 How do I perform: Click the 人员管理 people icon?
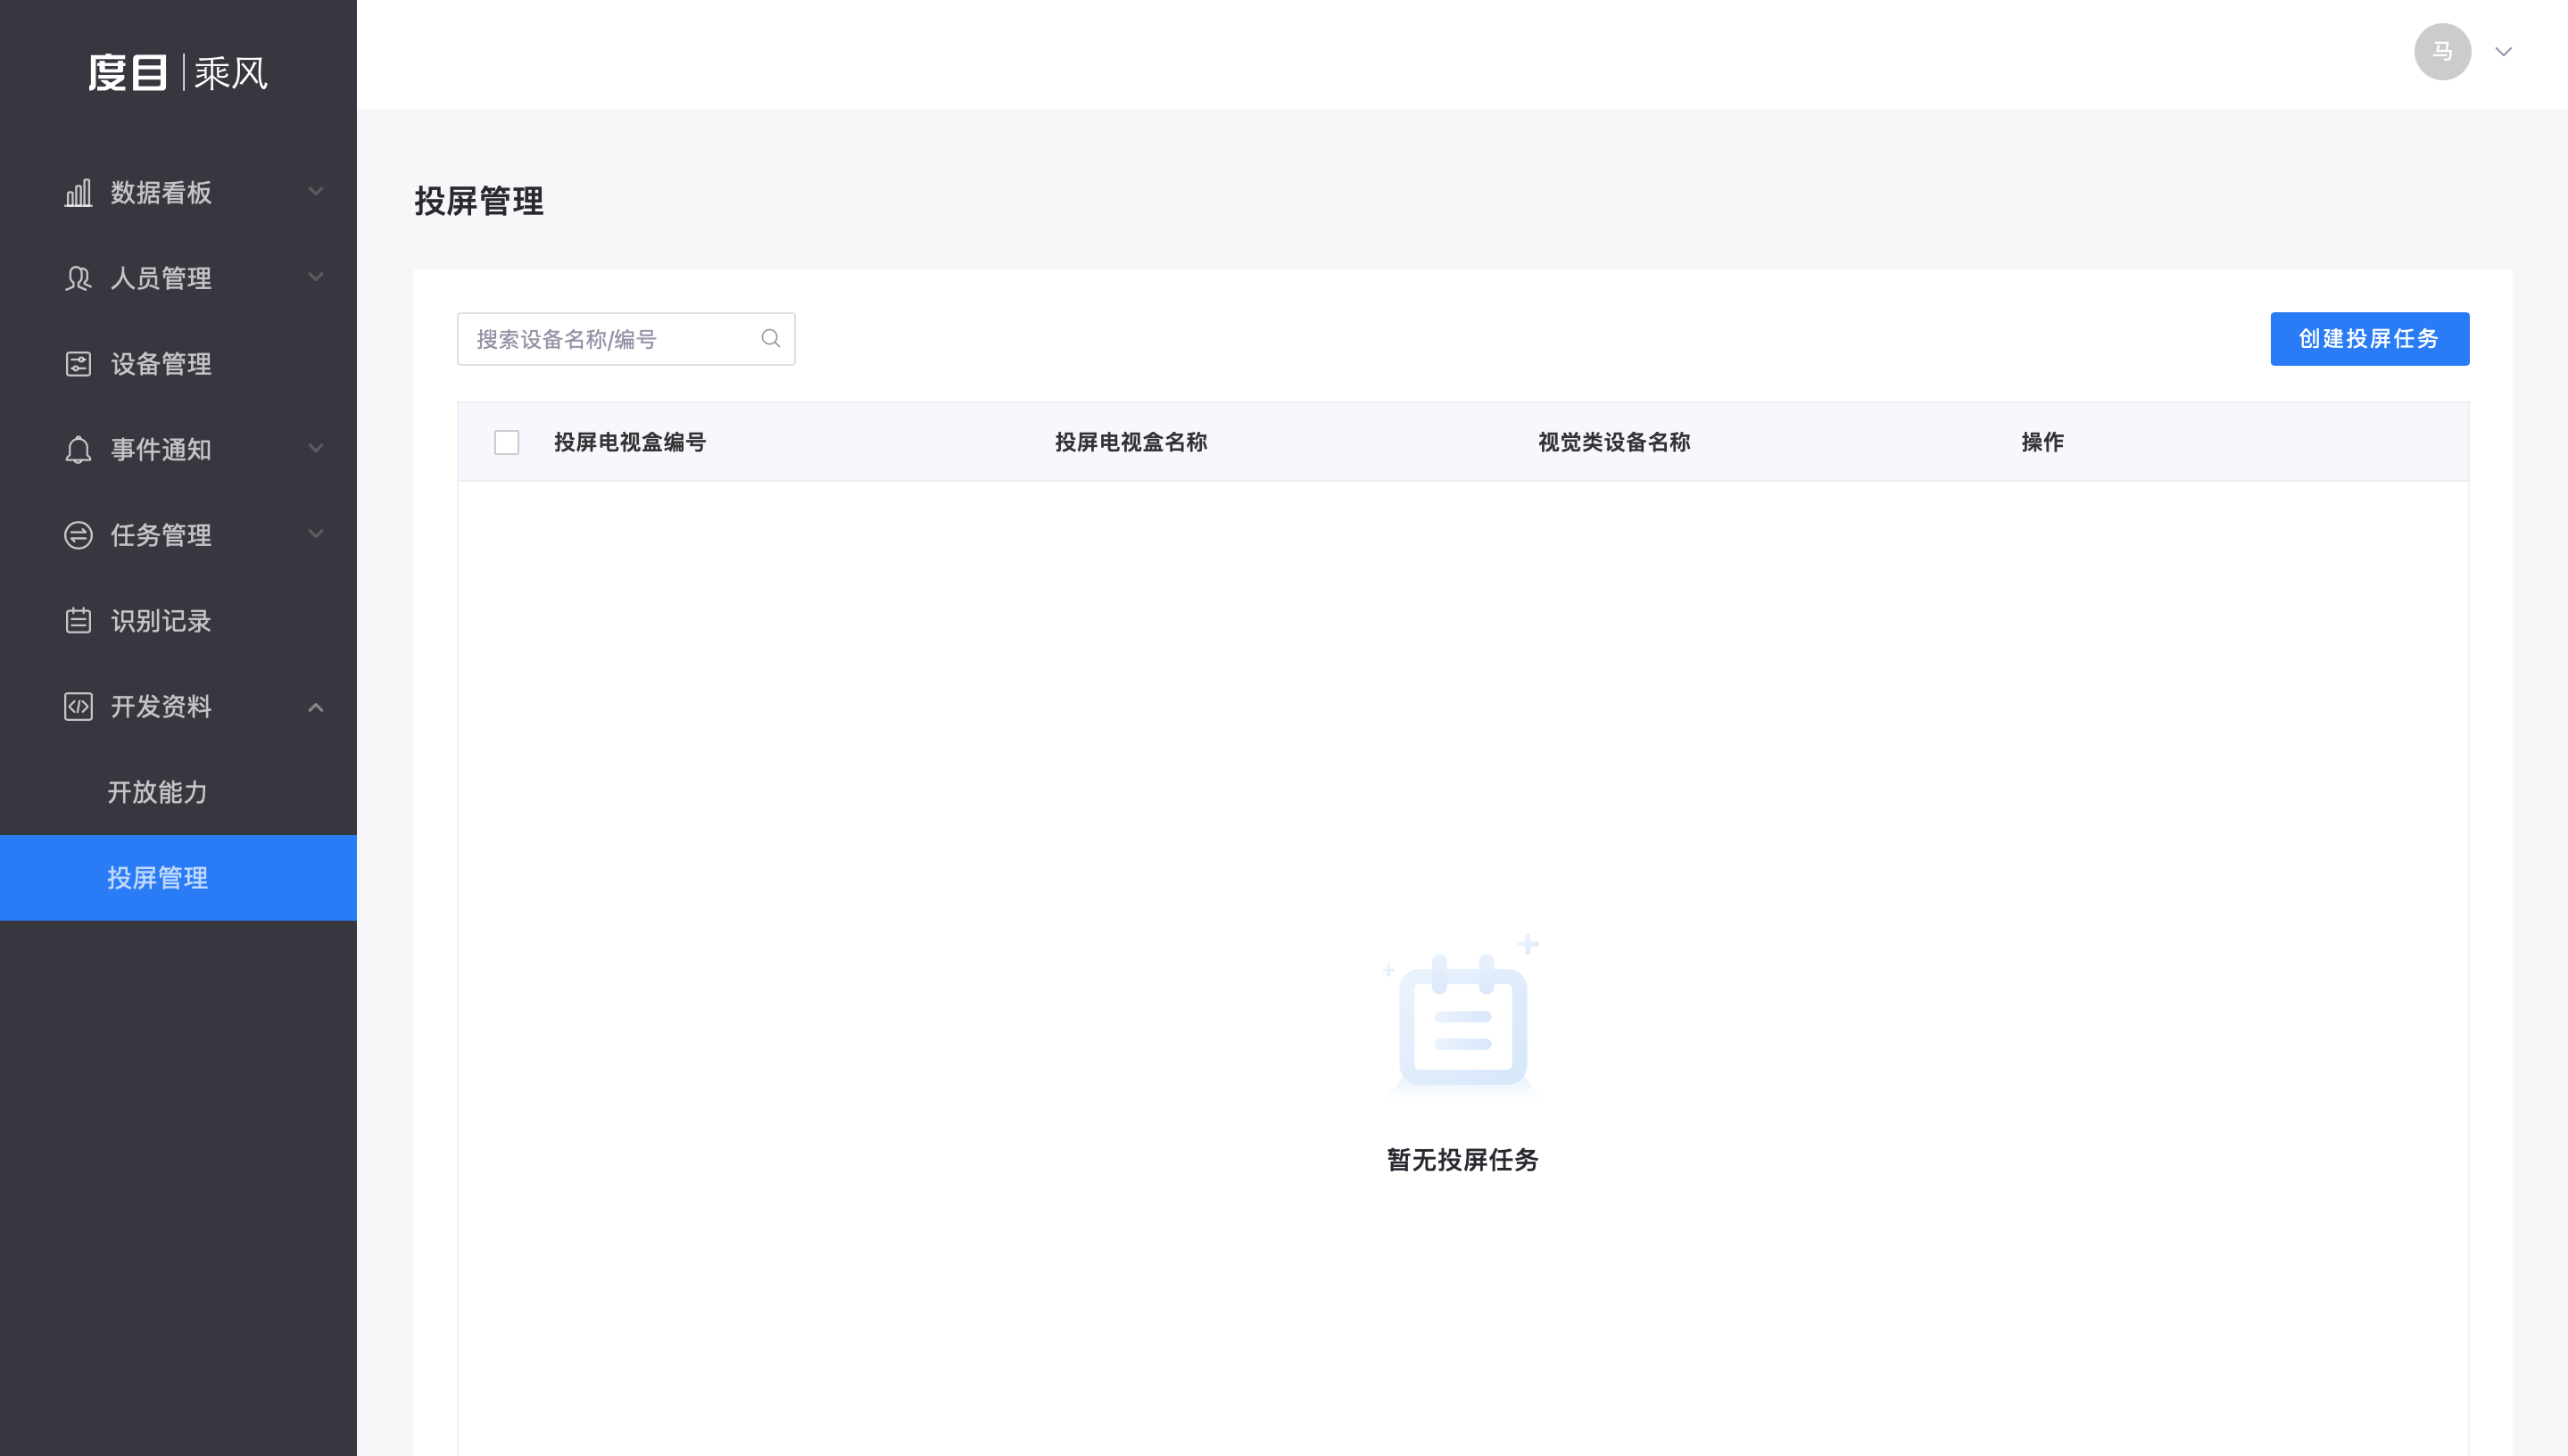[x=78, y=278]
